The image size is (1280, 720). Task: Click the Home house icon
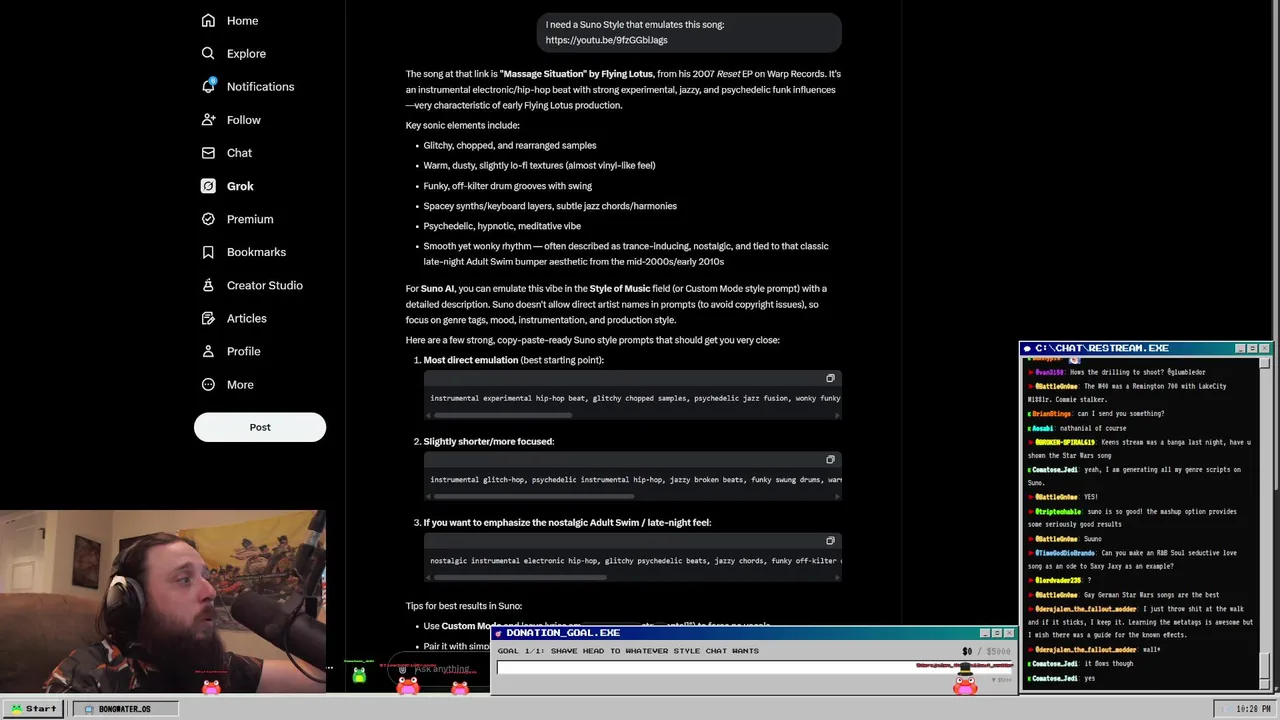point(208,20)
